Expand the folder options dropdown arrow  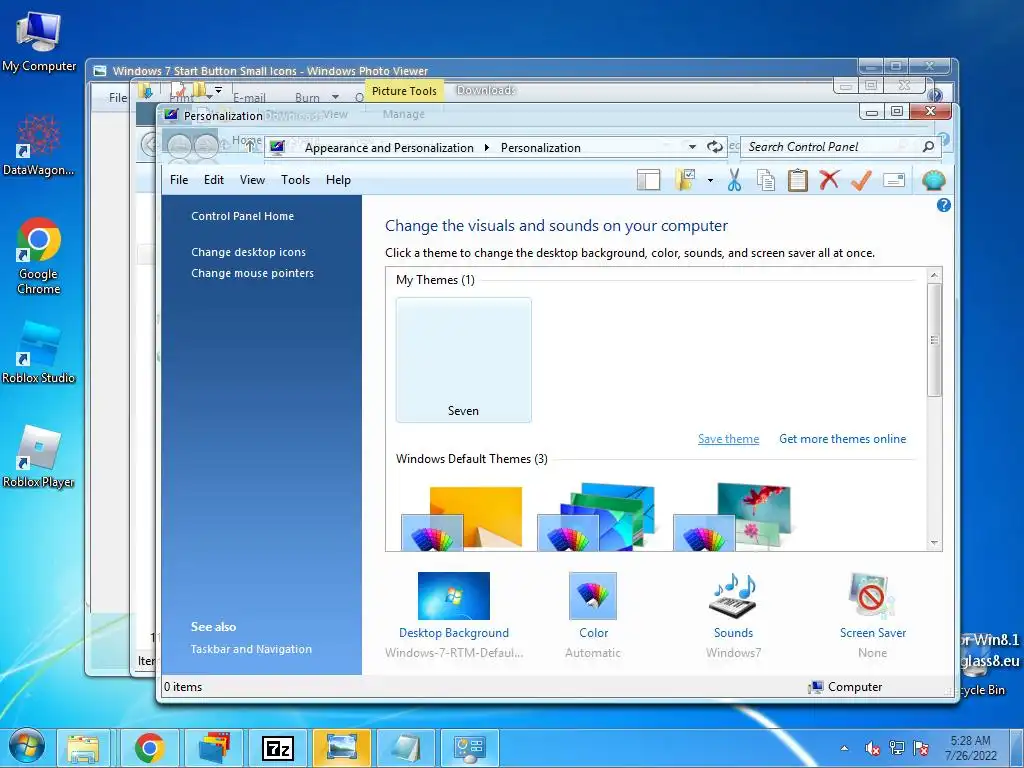710,180
